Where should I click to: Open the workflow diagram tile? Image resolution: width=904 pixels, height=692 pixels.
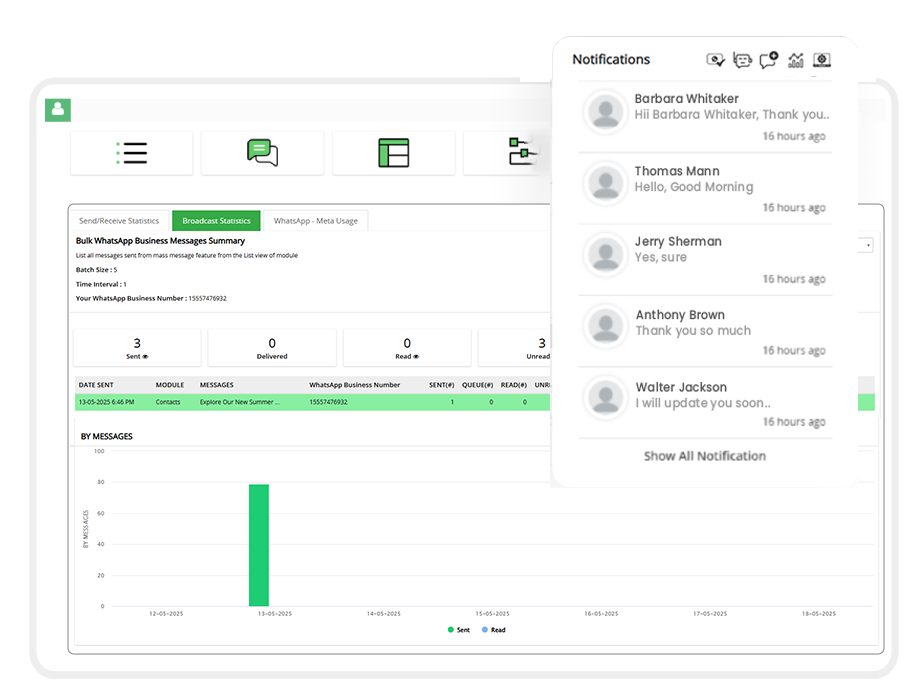(522, 153)
